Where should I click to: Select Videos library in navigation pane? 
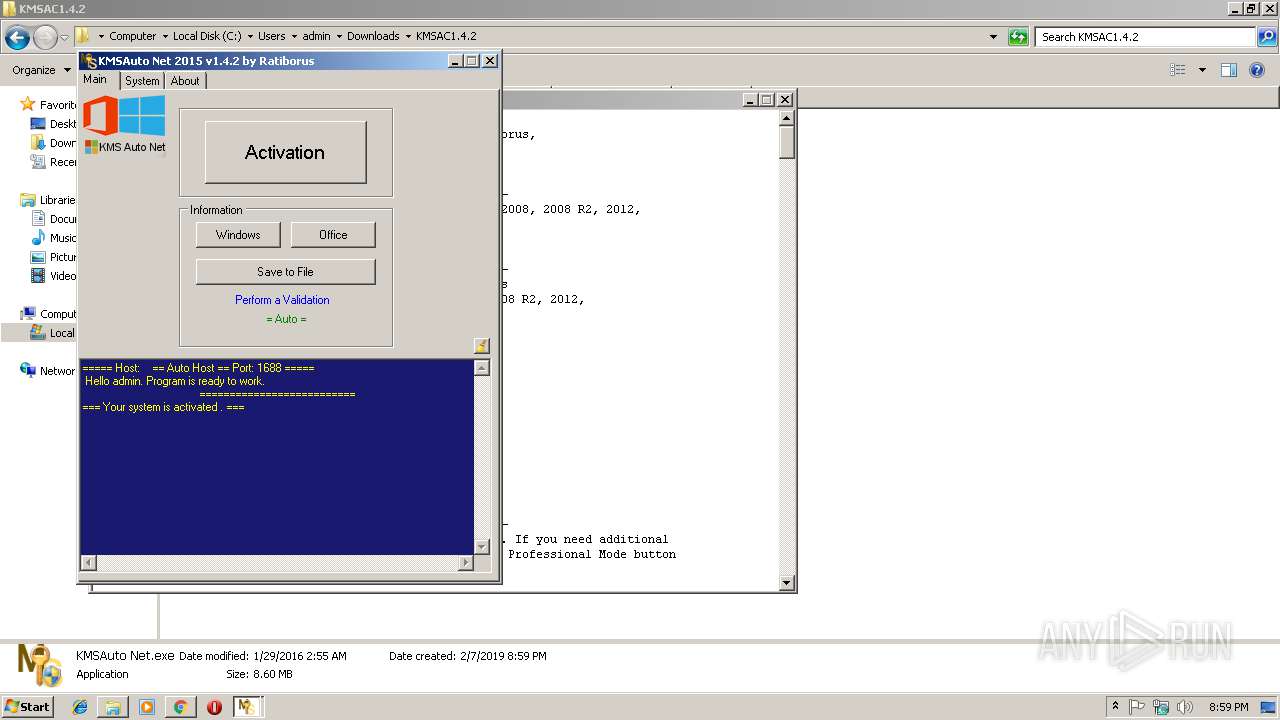[x=54, y=276]
